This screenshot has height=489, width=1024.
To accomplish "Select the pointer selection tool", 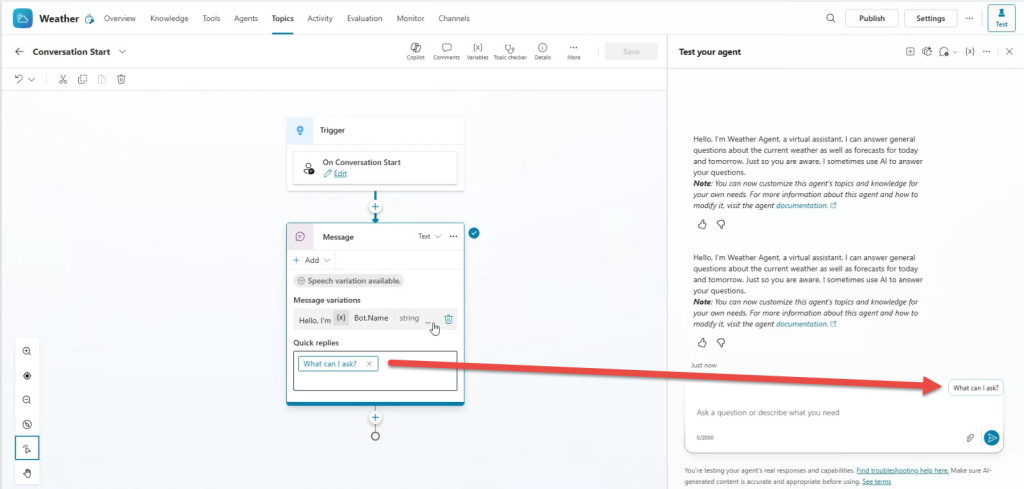I will pos(27,449).
